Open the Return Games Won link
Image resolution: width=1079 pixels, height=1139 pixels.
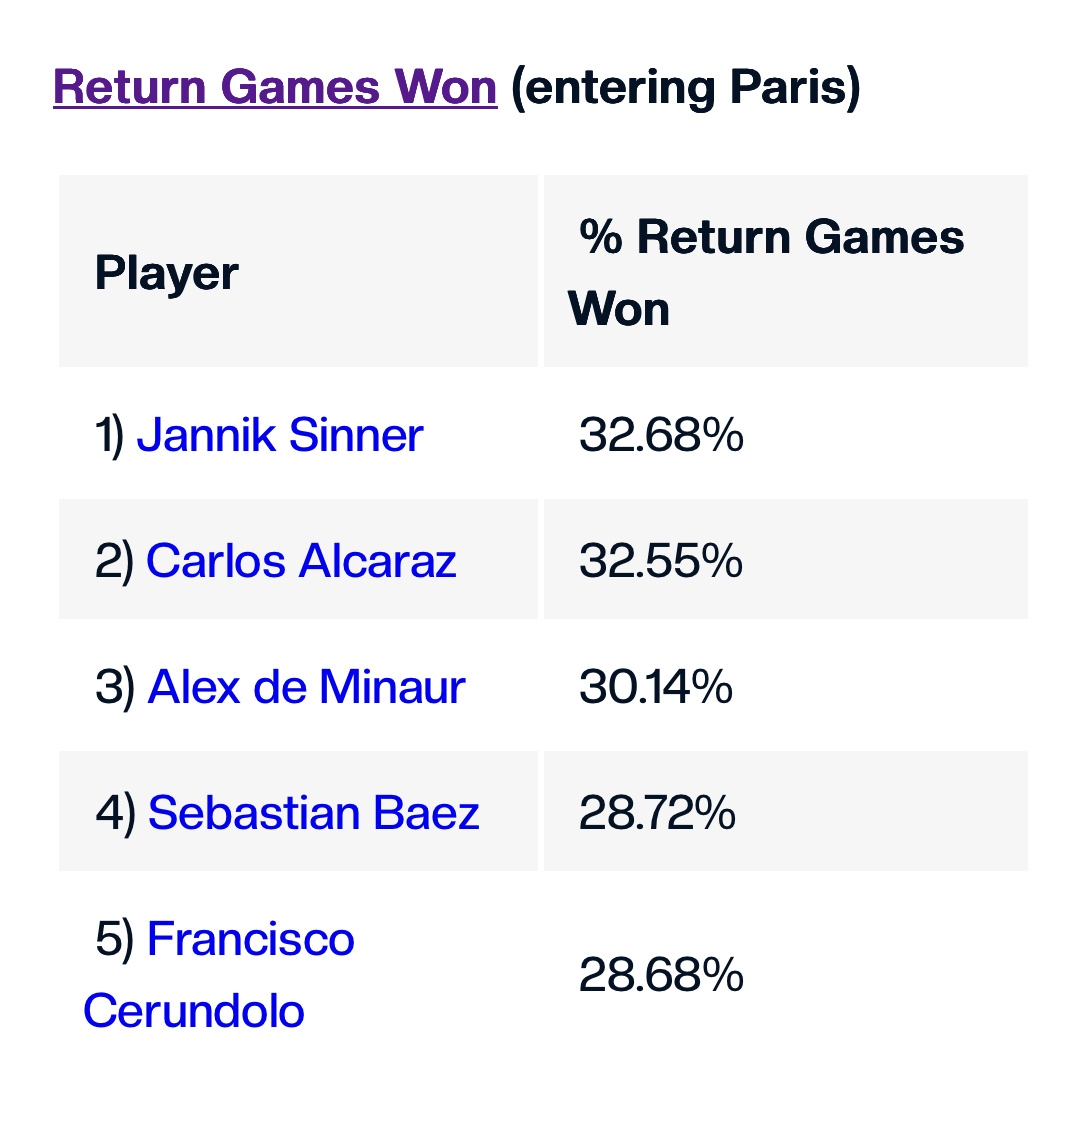(x=275, y=87)
